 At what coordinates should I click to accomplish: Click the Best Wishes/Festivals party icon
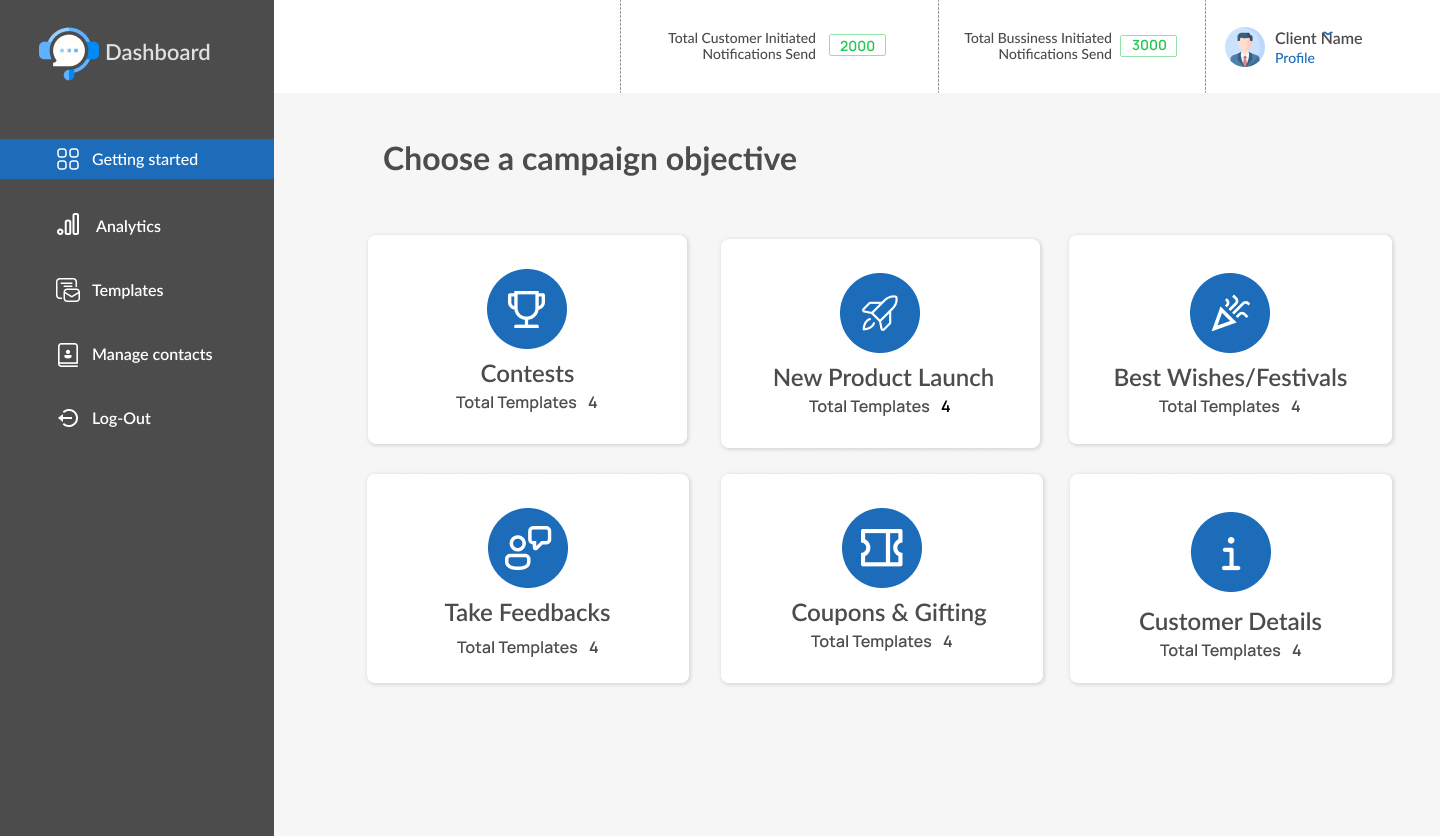coord(1230,313)
